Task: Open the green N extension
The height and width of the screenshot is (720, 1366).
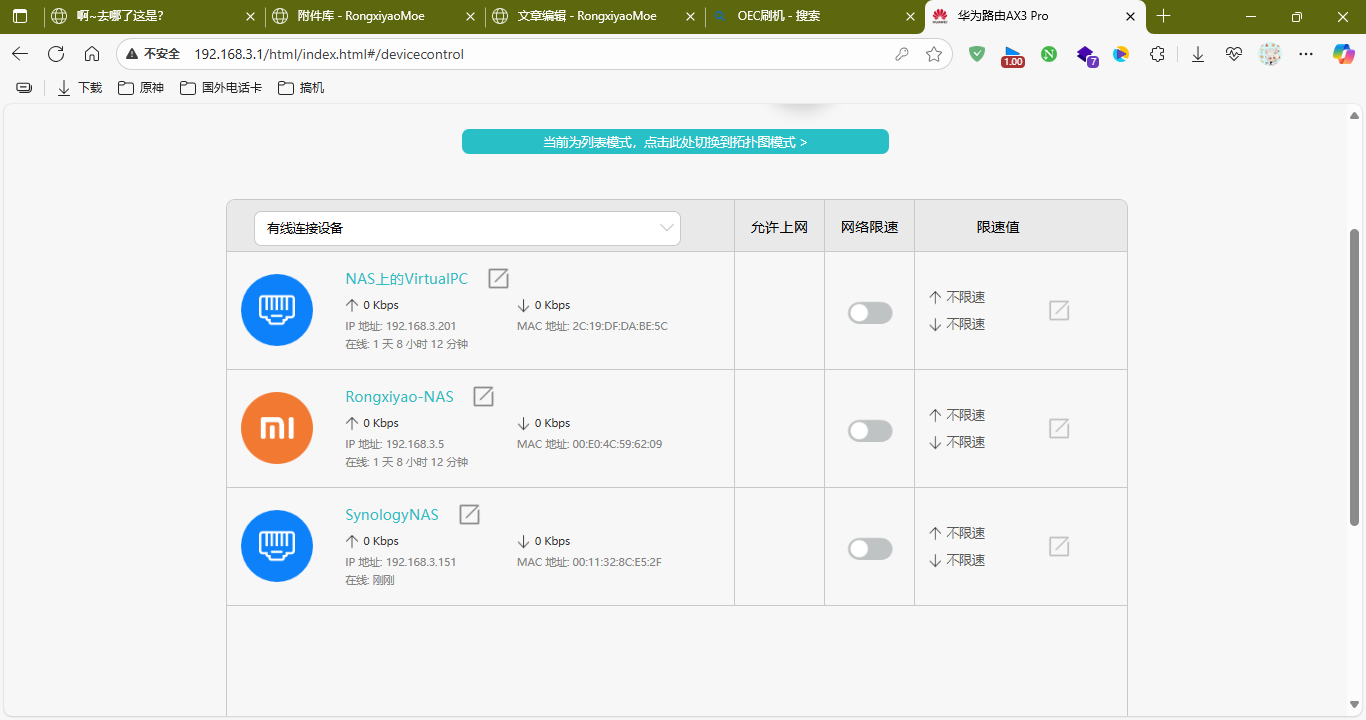Action: pos(1049,54)
